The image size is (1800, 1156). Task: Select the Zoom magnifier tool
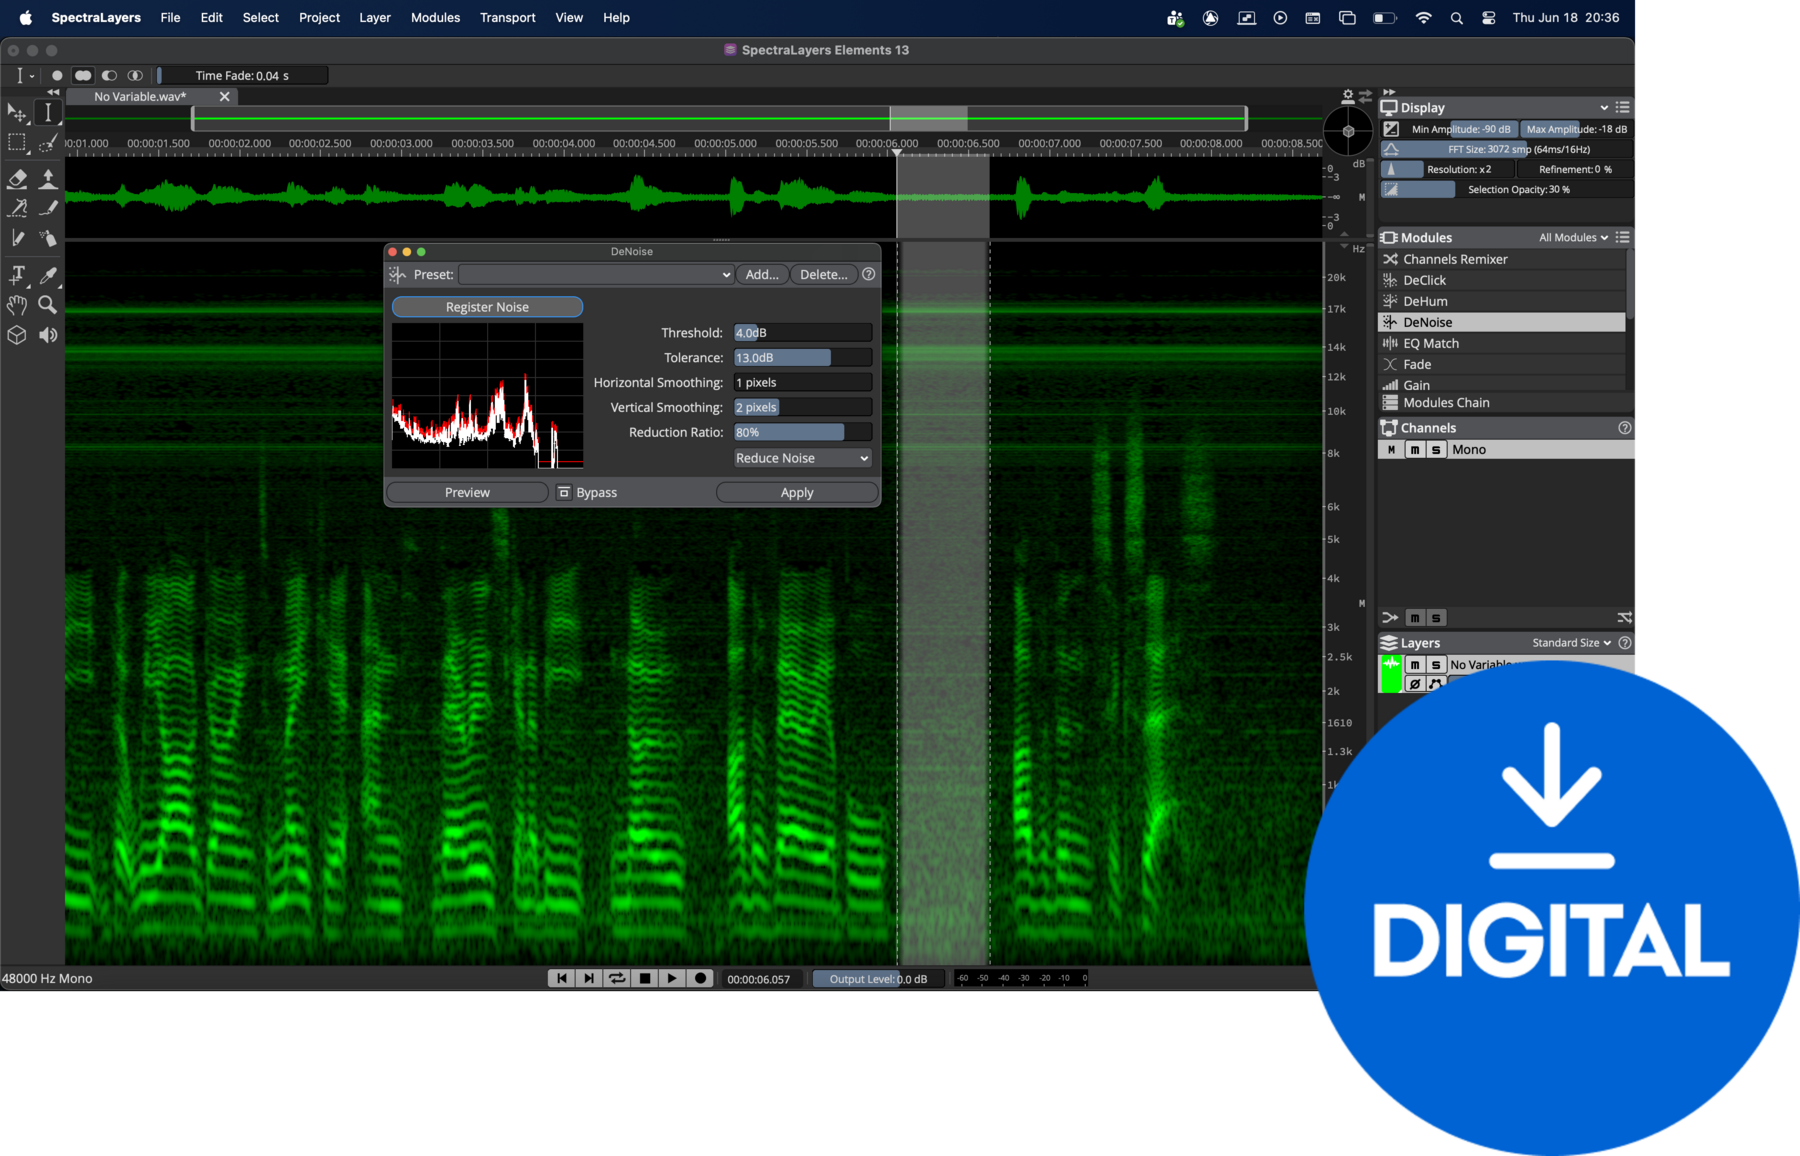click(x=47, y=305)
